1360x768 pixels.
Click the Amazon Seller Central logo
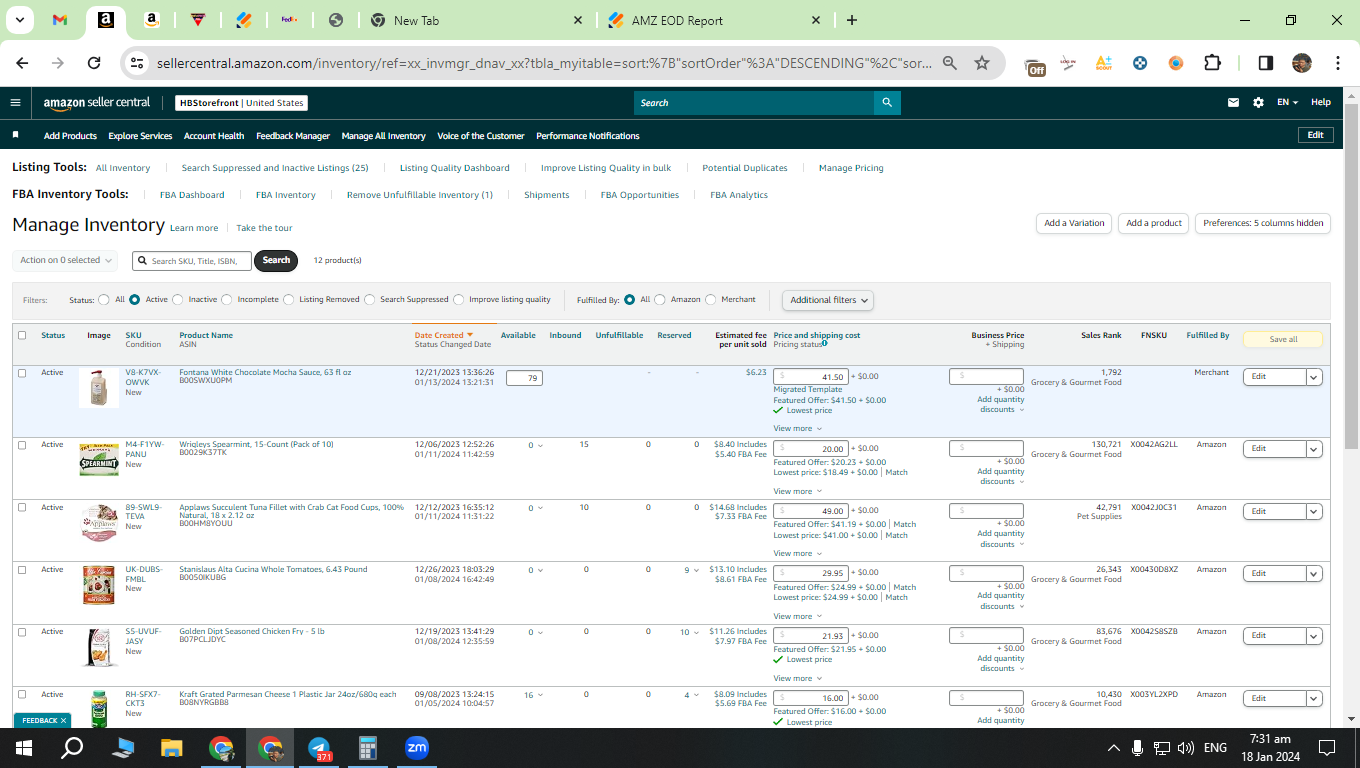(x=97, y=102)
